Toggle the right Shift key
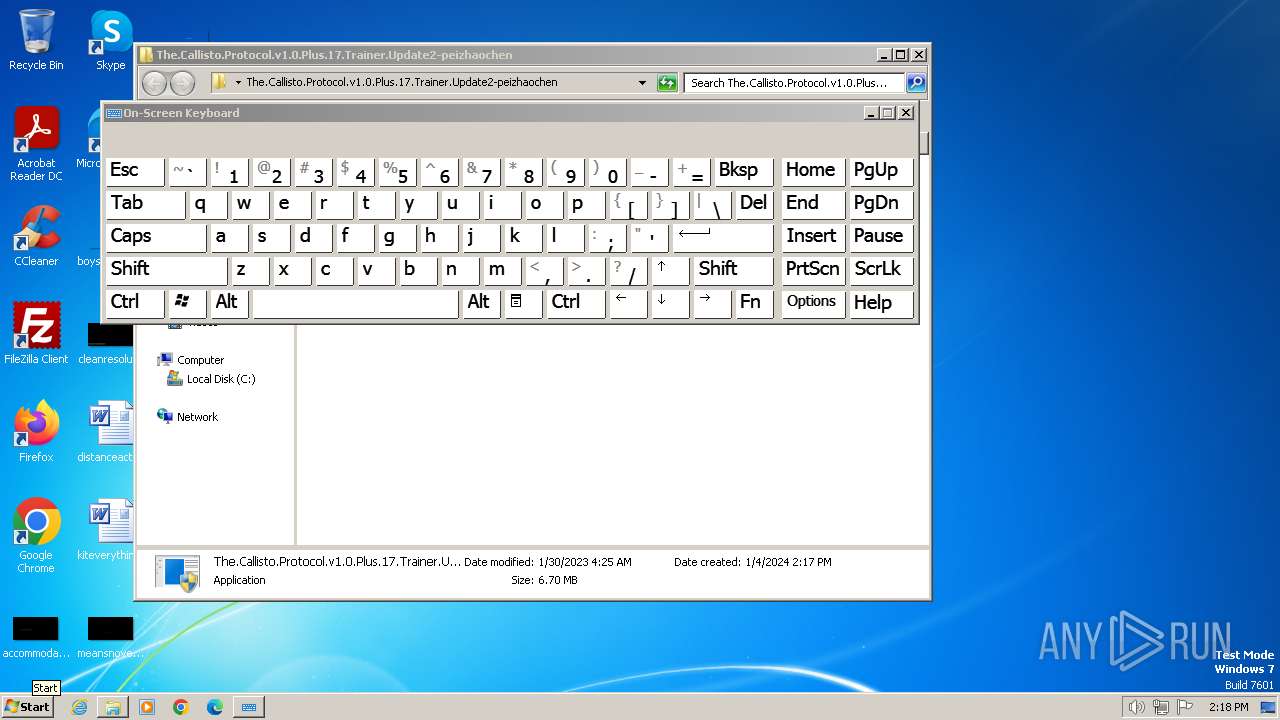The height and width of the screenshot is (720, 1280). (734, 270)
